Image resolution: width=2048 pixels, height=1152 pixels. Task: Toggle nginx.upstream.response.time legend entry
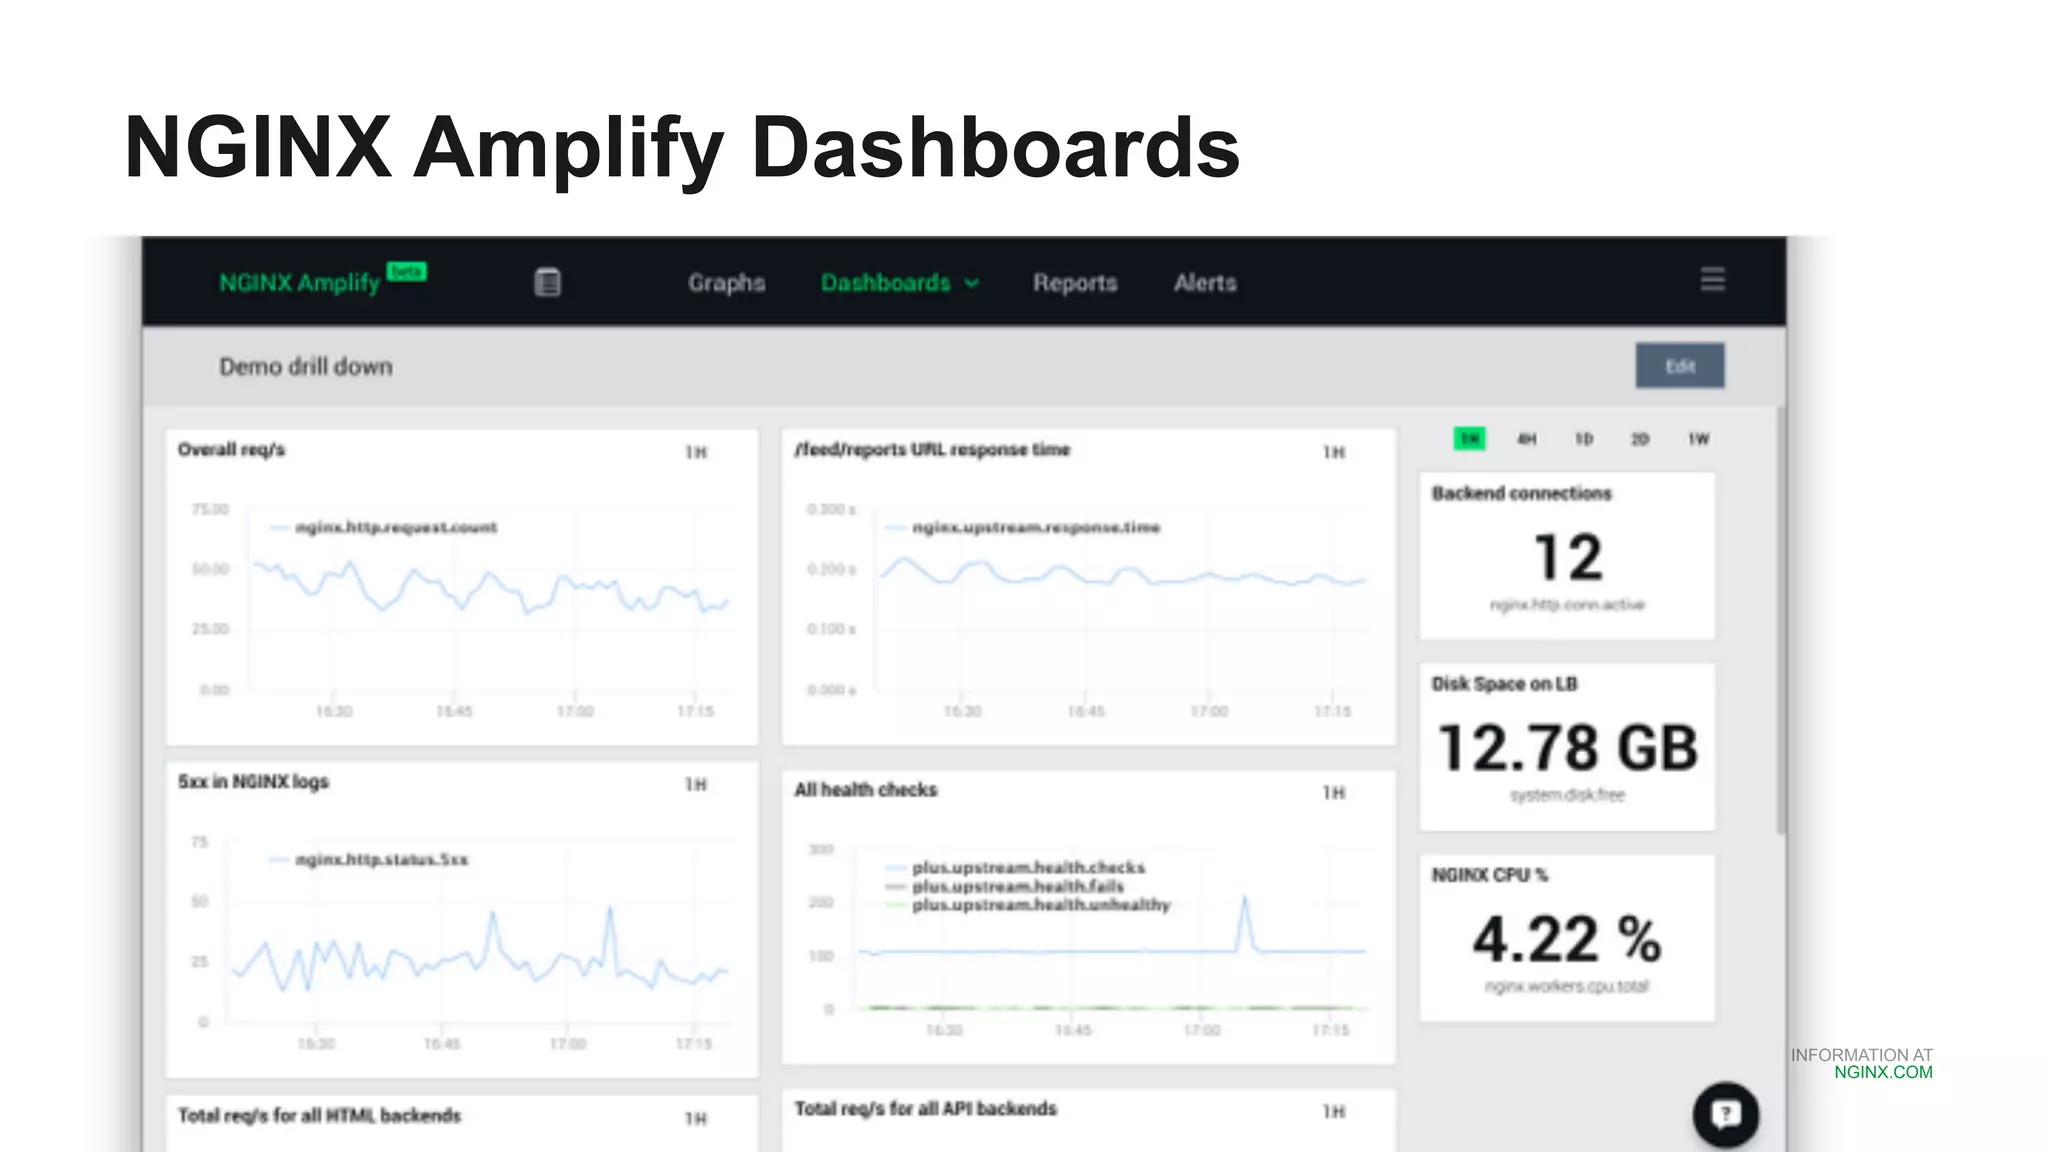coord(1023,528)
